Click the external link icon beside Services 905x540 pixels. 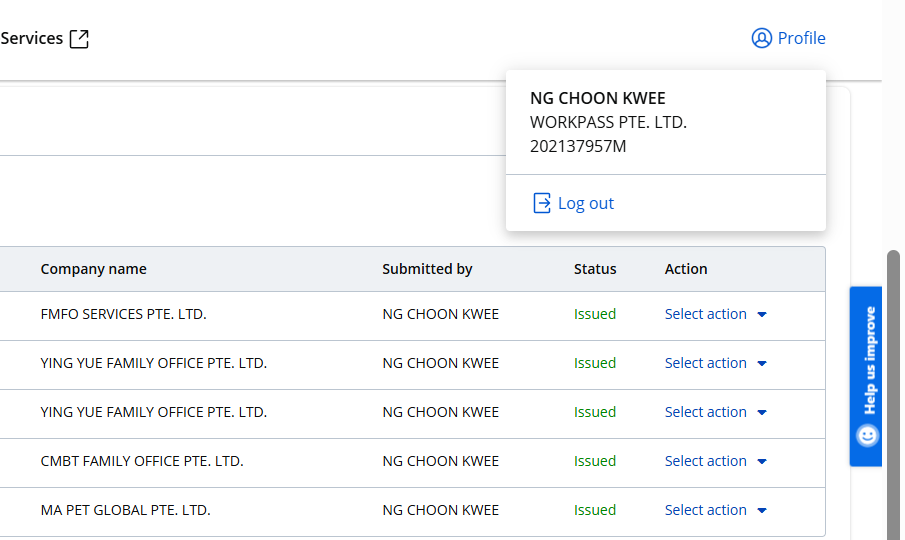click(79, 39)
